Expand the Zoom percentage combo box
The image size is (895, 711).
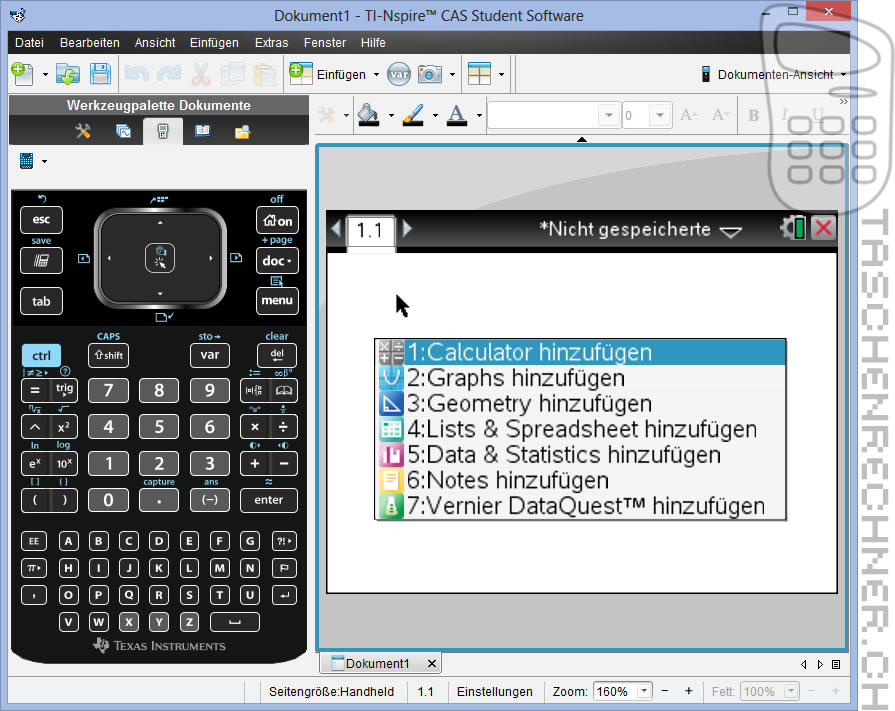coord(644,691)
